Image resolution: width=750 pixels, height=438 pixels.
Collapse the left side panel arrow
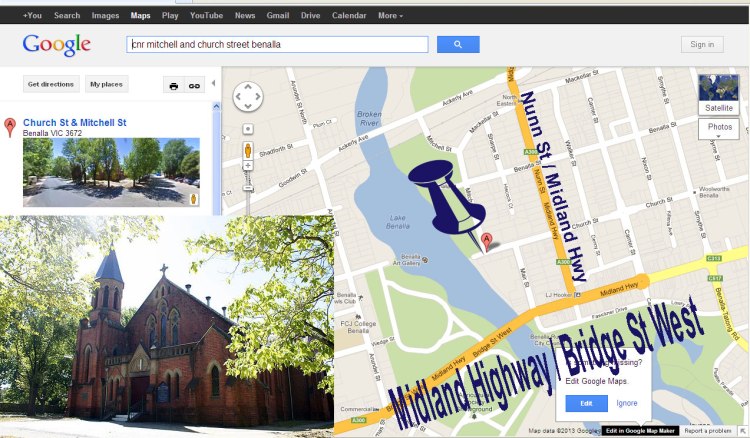click(213, 83)
